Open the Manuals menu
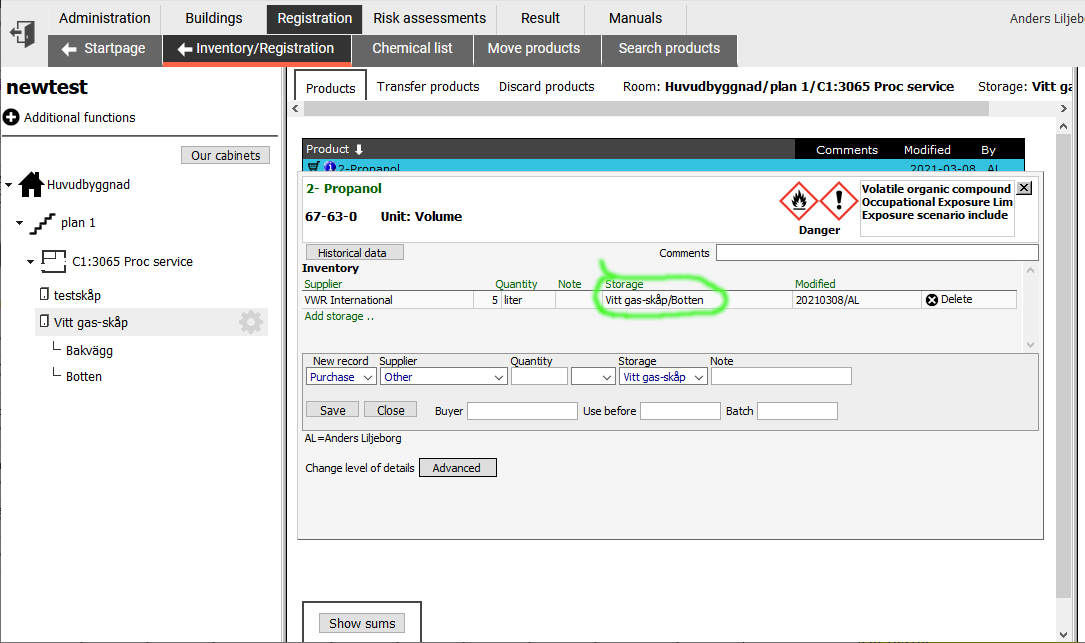 click(x=635, y=18)
